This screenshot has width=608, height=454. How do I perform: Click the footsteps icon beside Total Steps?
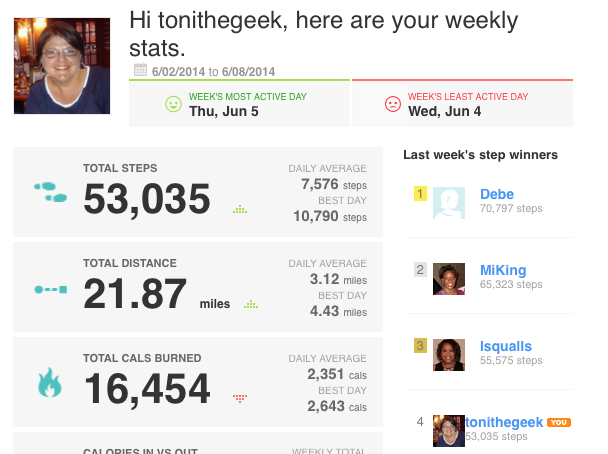pyautogui.click(x=50, y=192)
